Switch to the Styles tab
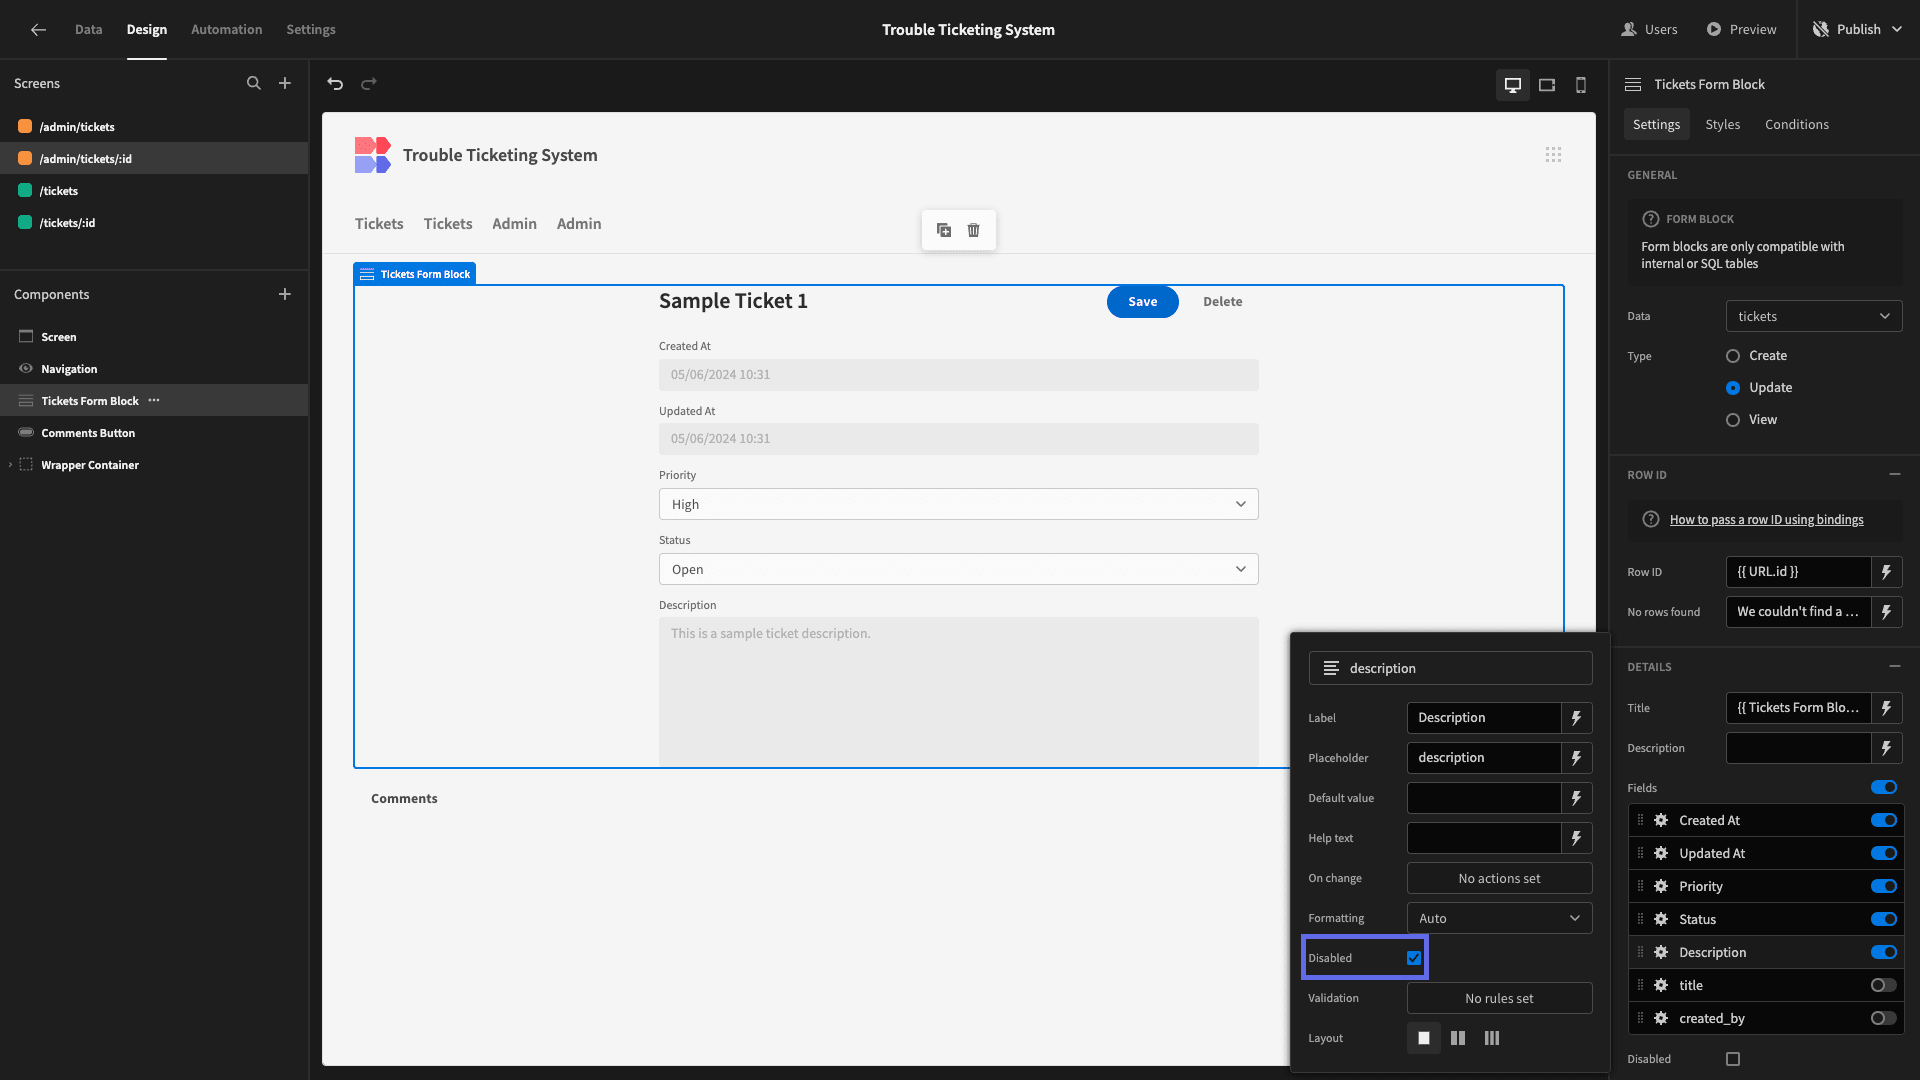The height and width of the screenshot is (1080, 1920). [x=1723, y=124]
